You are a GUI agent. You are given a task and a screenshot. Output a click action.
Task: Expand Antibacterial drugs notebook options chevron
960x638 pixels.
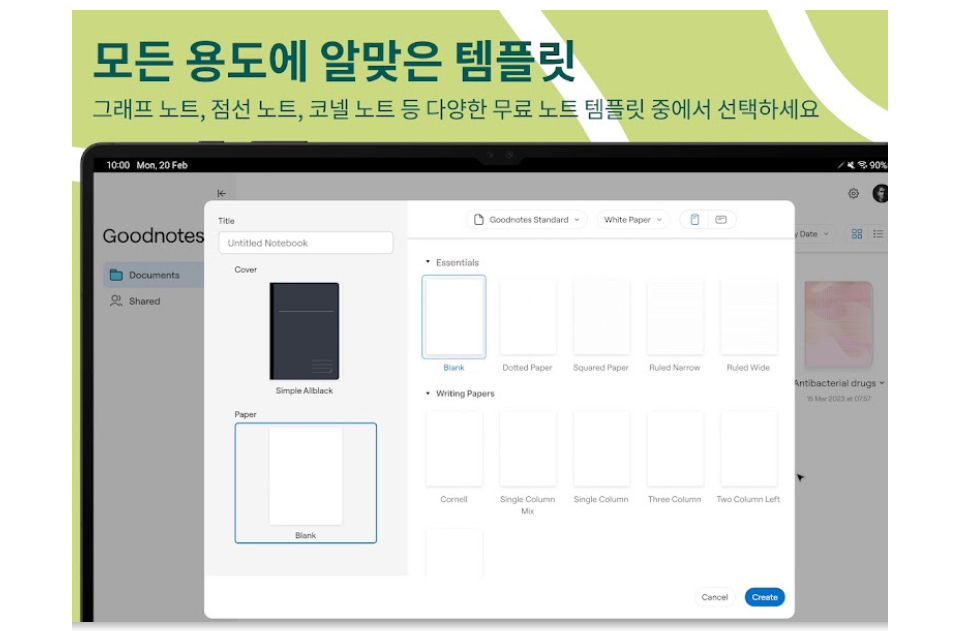(x=882, y=383)
